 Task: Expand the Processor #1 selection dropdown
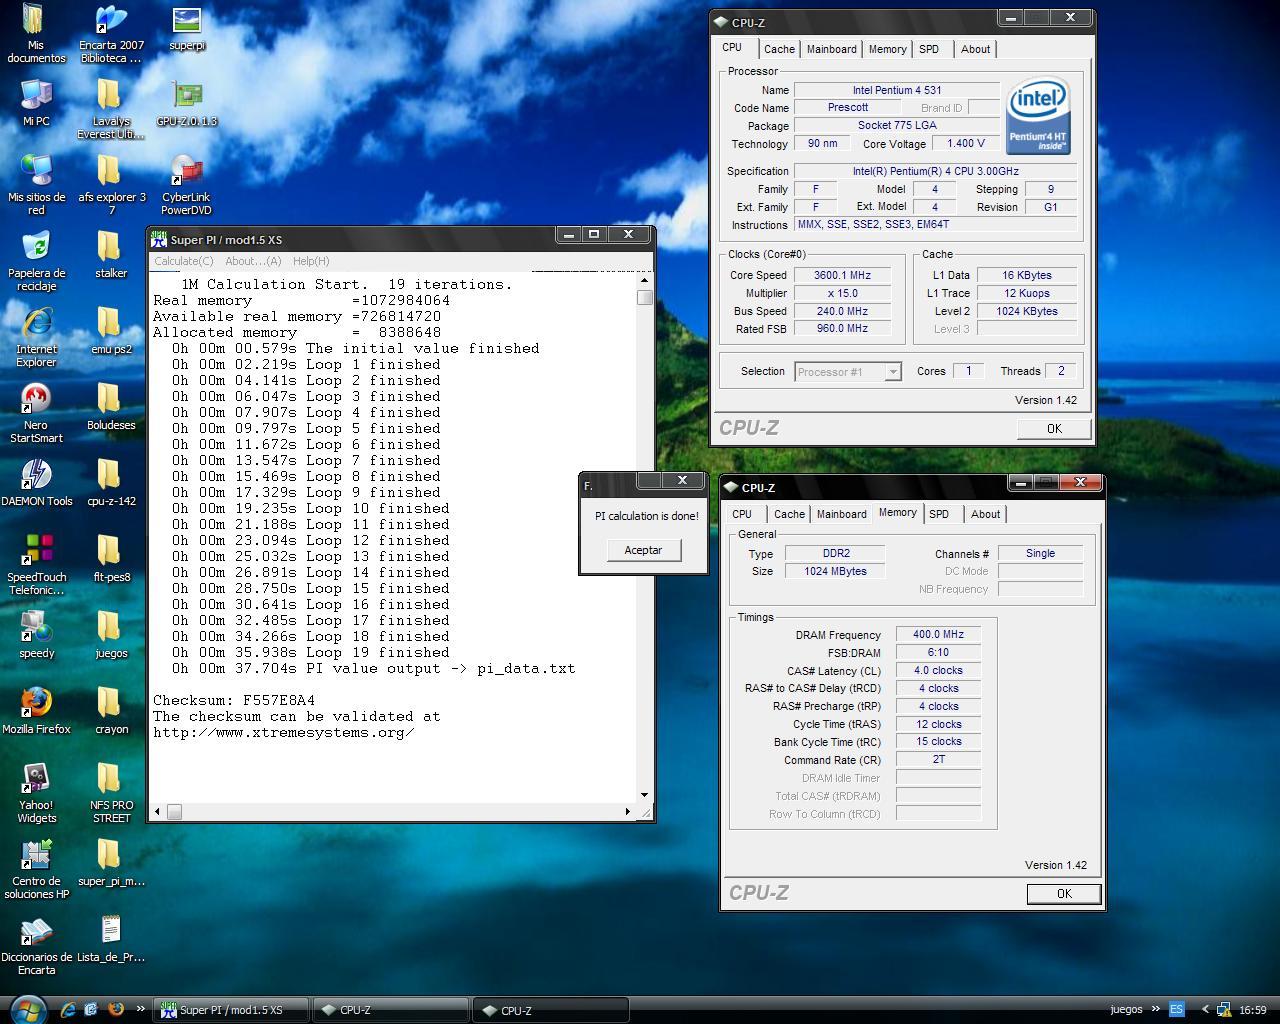coord(893,372)
